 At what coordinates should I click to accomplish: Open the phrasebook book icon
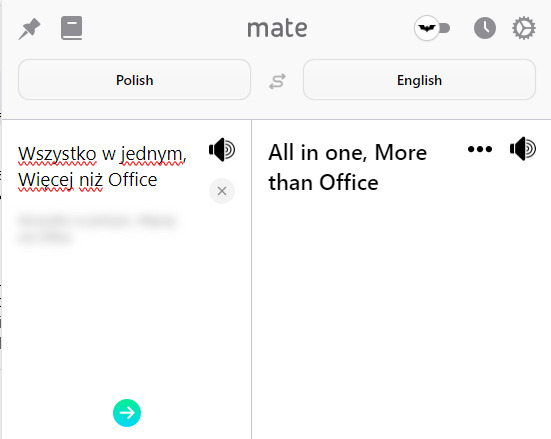pos(72,28)
